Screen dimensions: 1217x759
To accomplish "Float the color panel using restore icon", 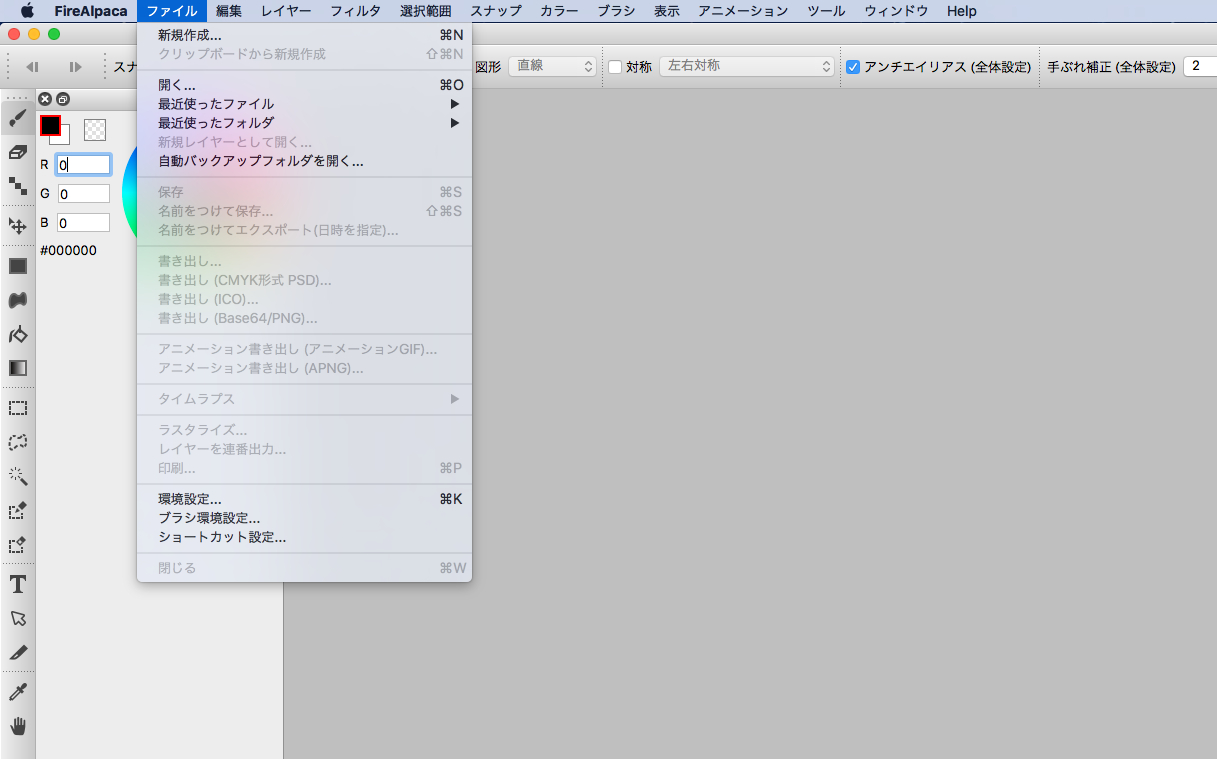I will (x=62, y=99).
